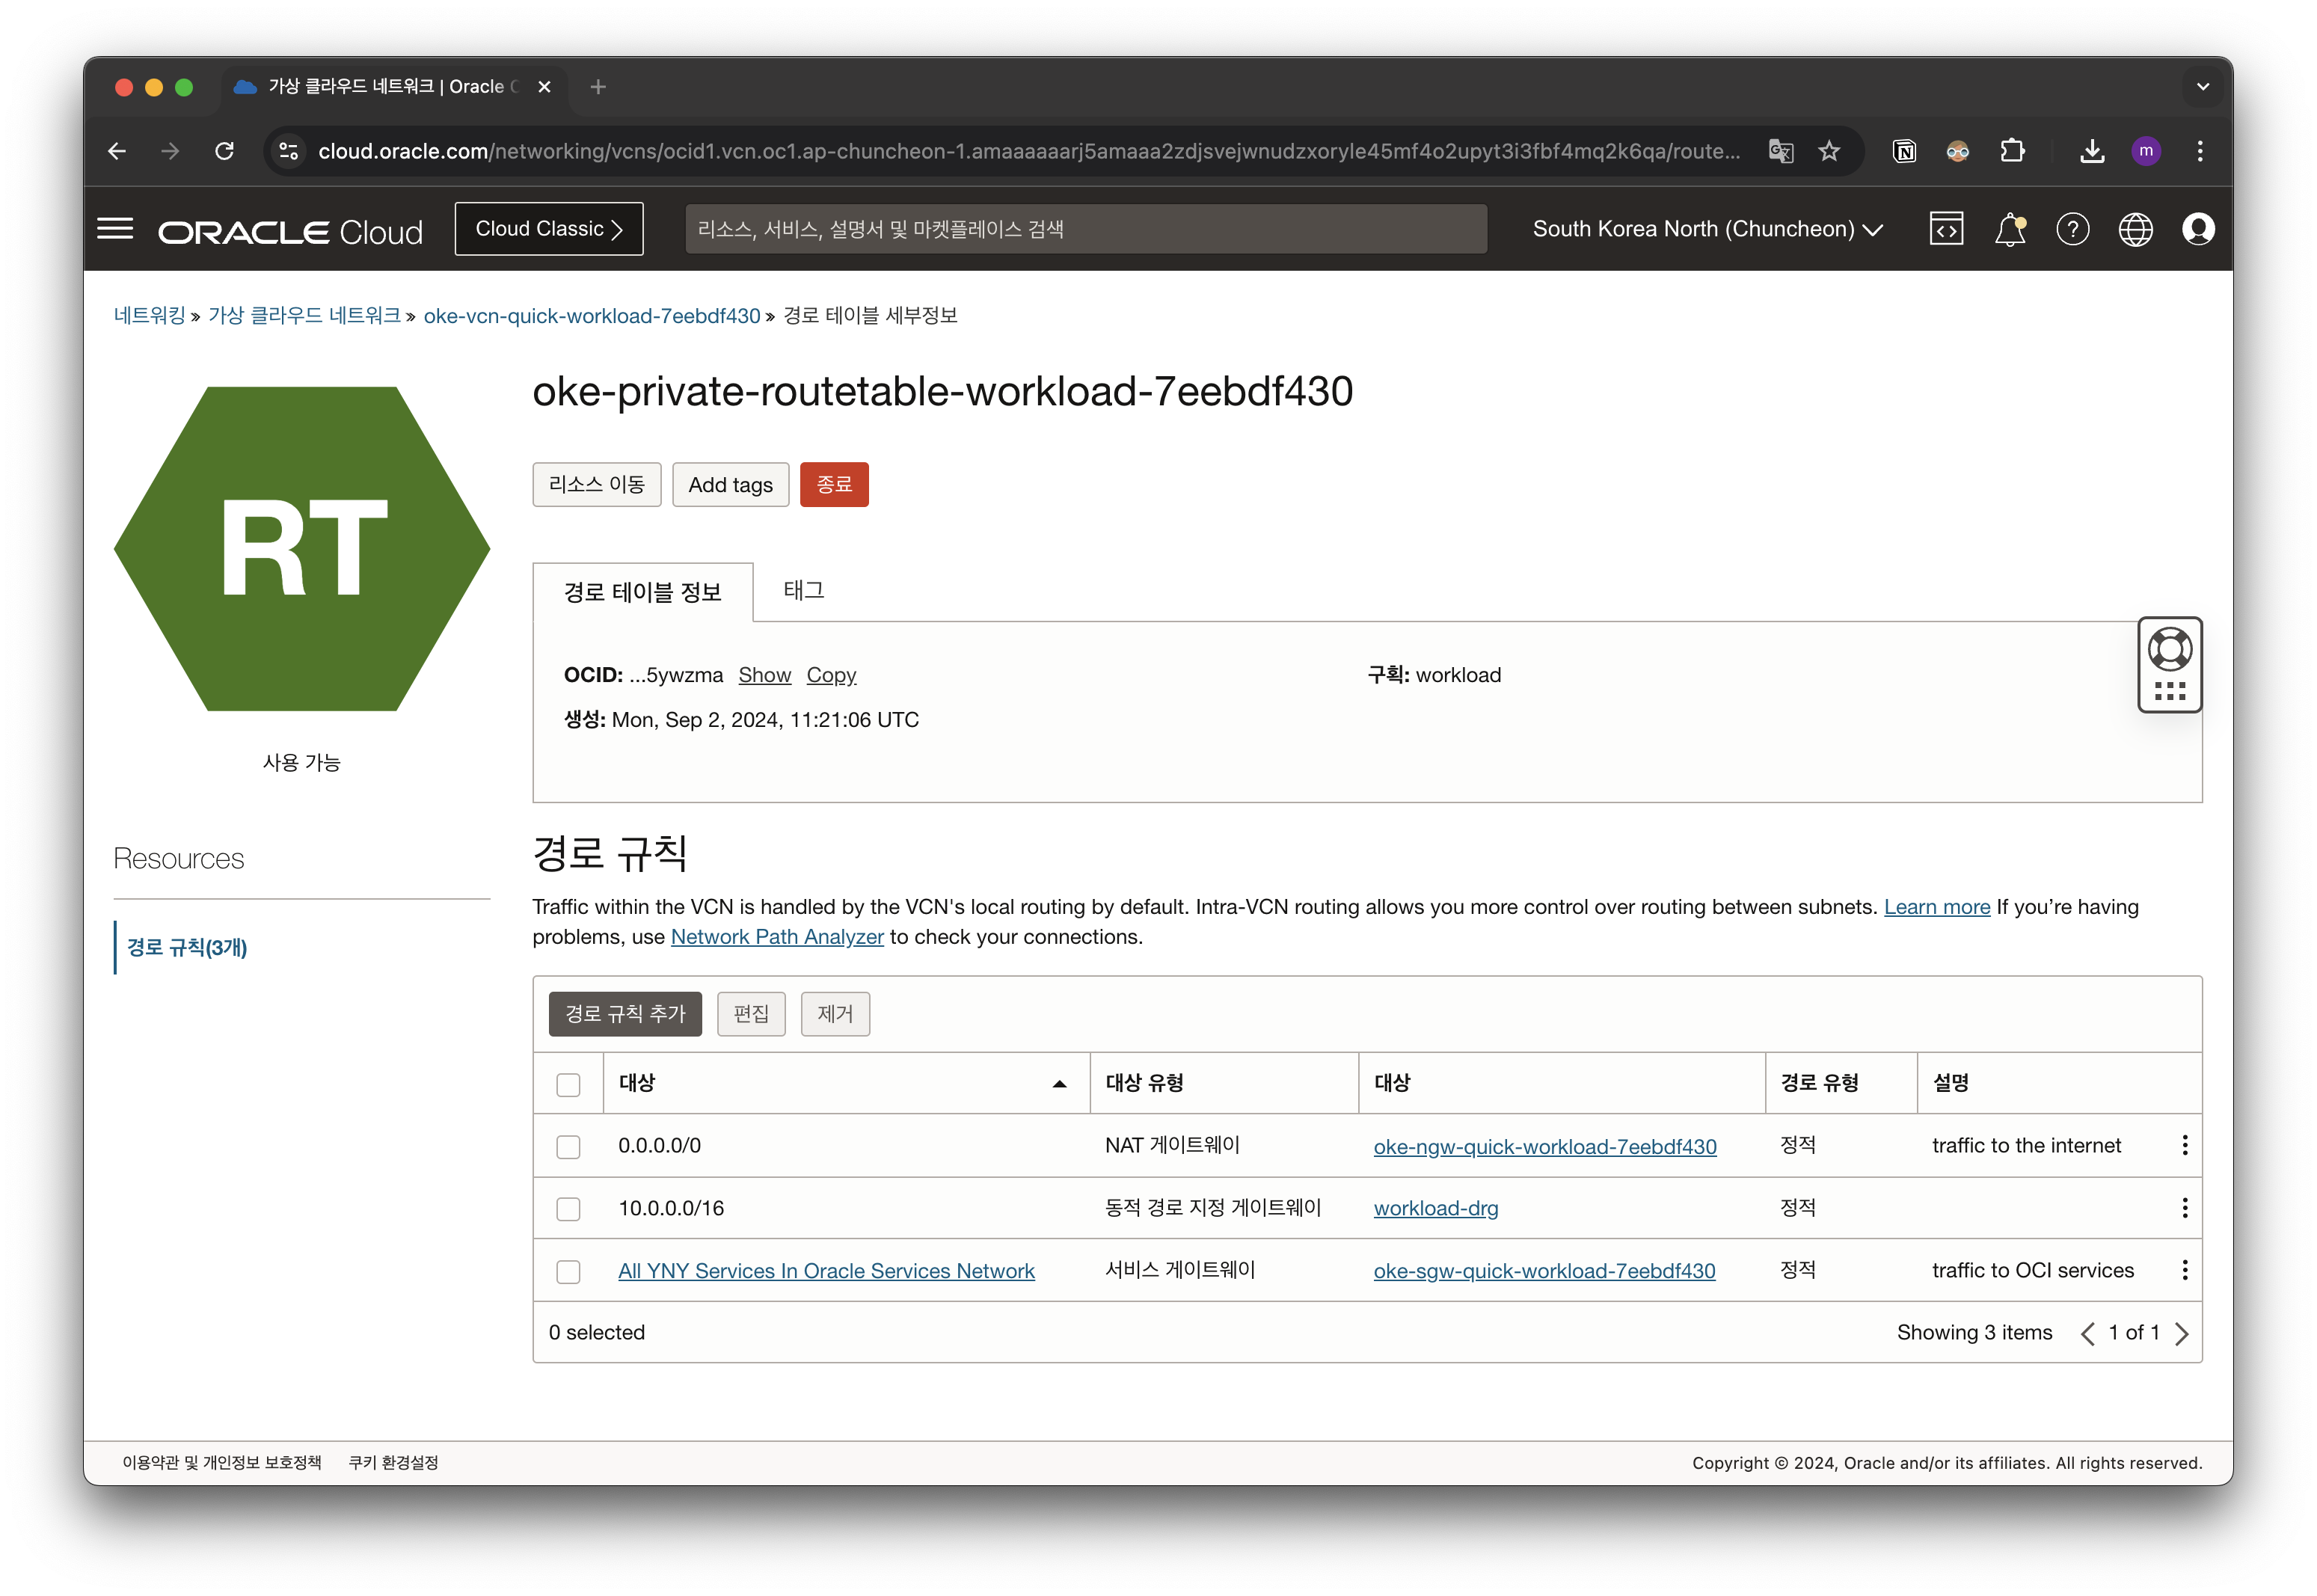Bookmark the page with the star icon

[1829, 151]
